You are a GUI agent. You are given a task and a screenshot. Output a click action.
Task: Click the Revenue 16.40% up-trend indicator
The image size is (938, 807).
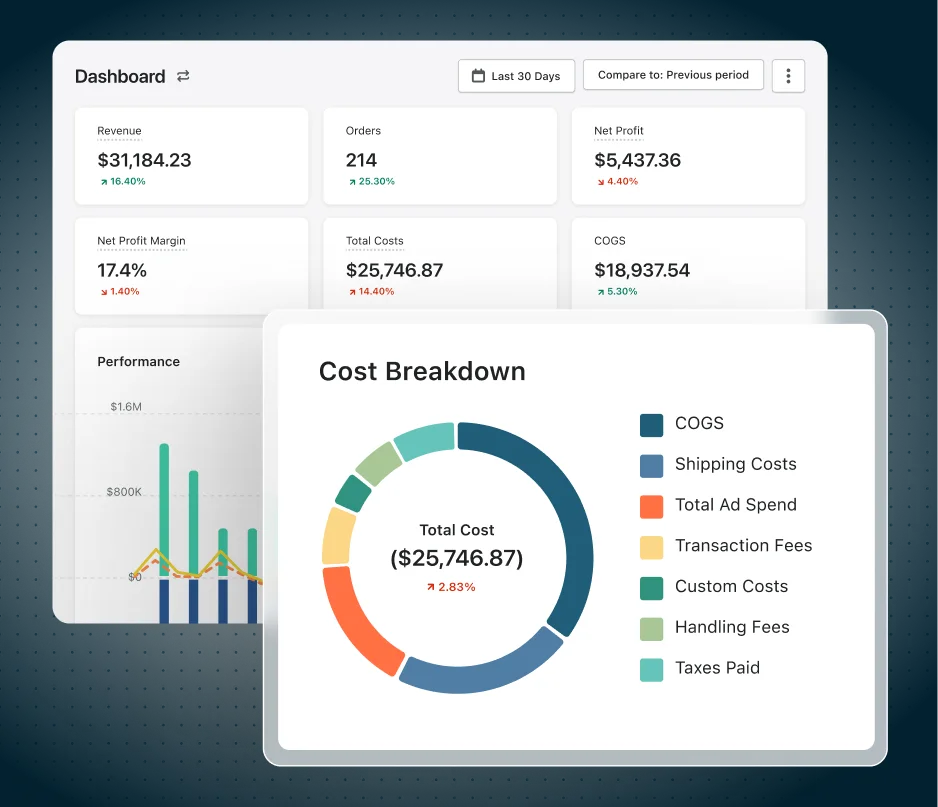point(123,181)
